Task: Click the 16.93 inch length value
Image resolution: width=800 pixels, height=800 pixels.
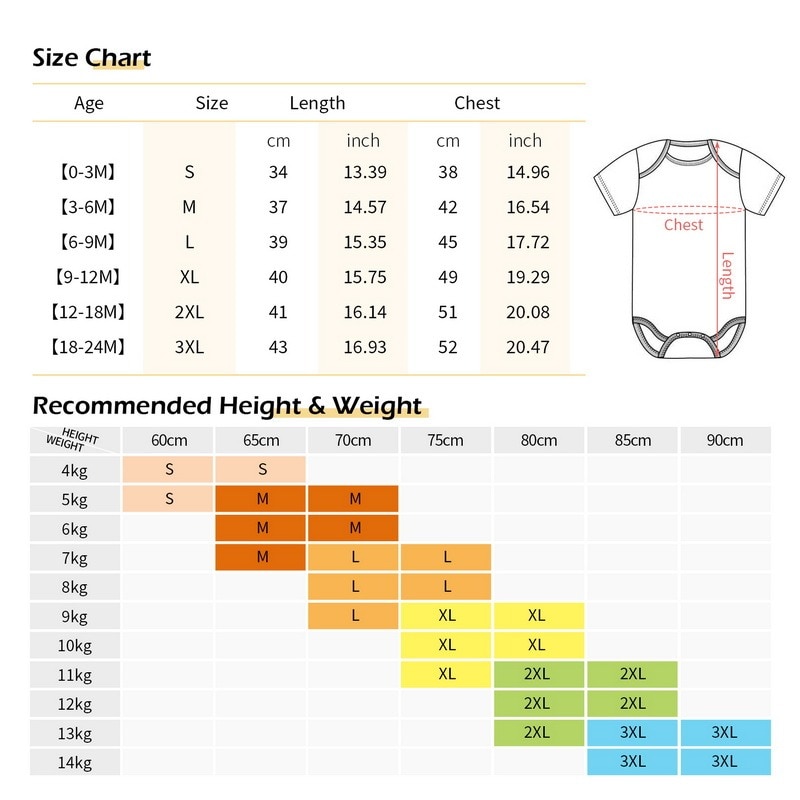Action: tap(365, 347)
